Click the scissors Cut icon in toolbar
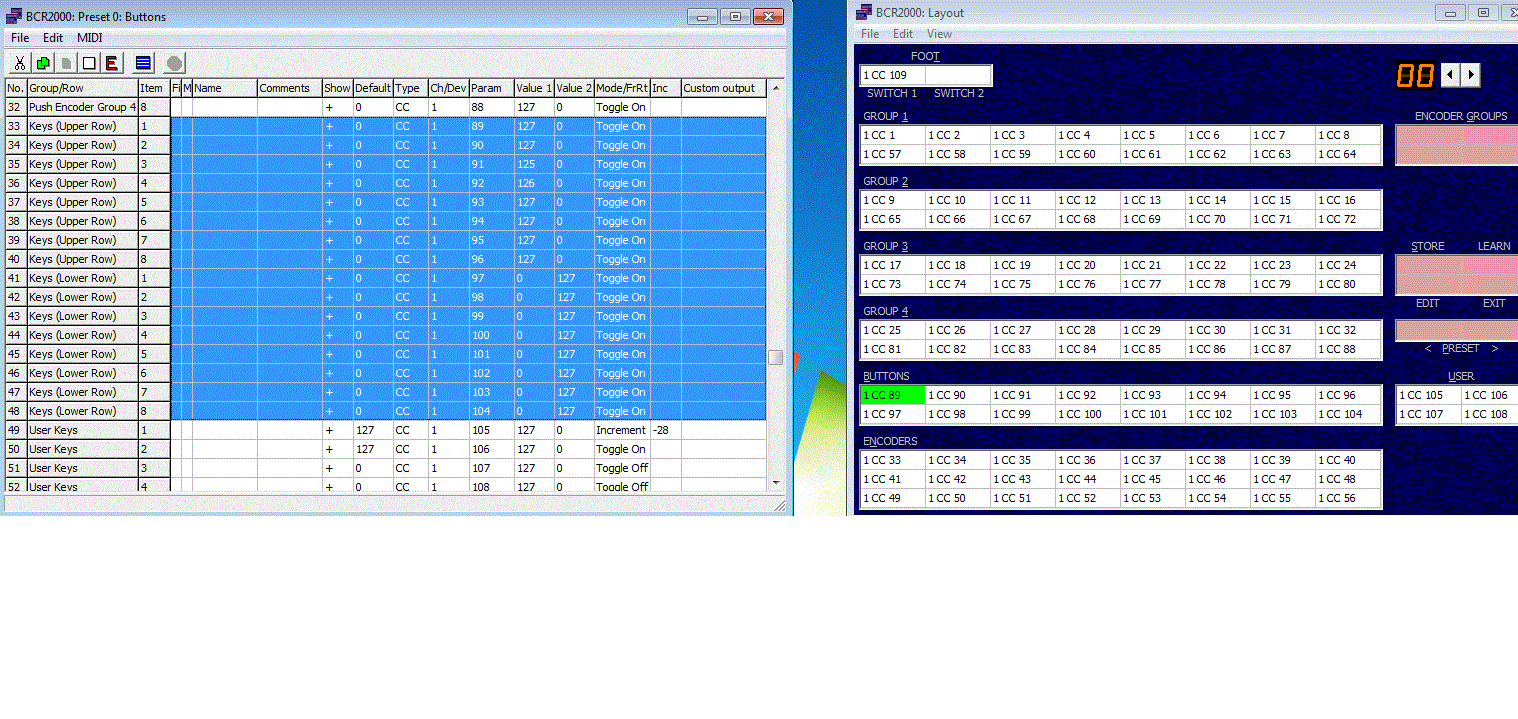The height and width of the screenshot is (719, 1518). click(20, 63)
